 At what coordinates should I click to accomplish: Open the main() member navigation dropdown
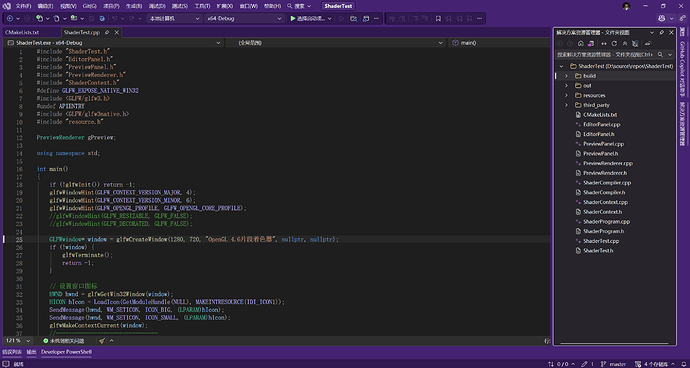[498, 43]
